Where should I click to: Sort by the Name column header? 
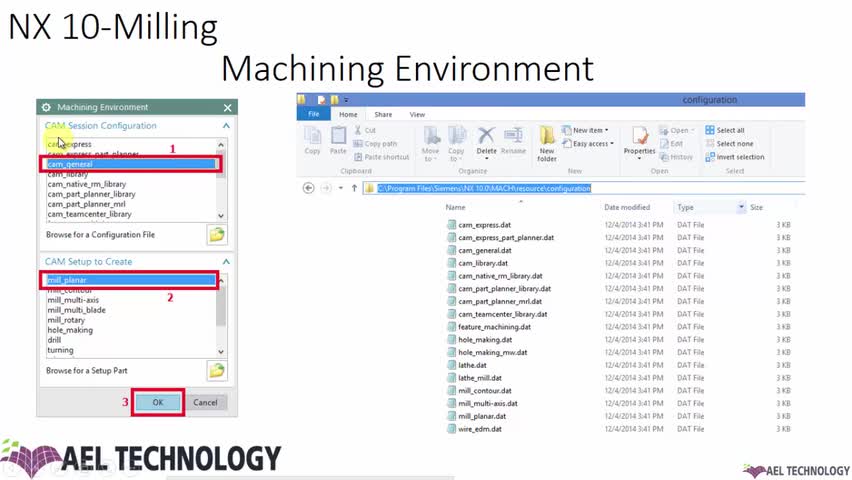455,207
